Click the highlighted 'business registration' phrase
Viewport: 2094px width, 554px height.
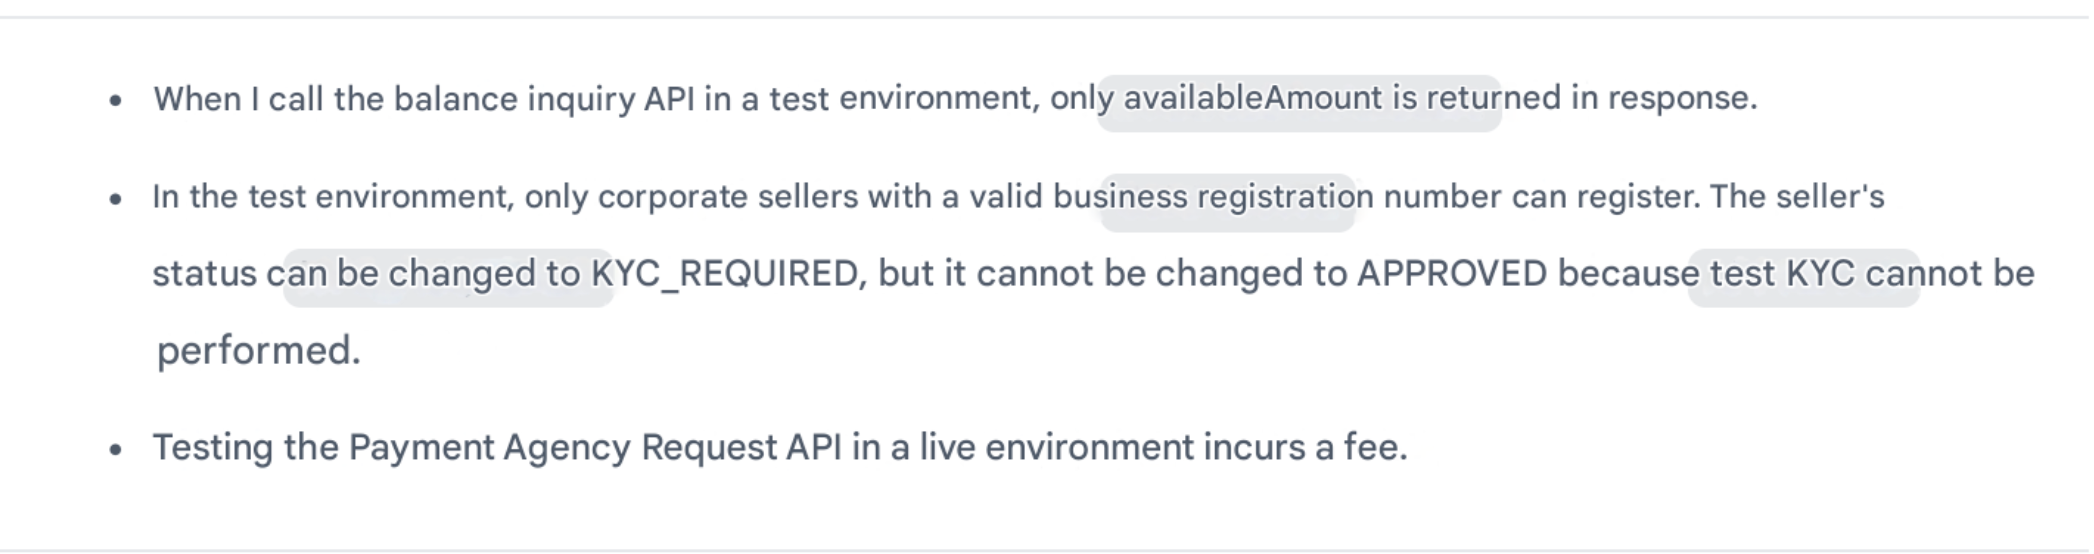1227,202
